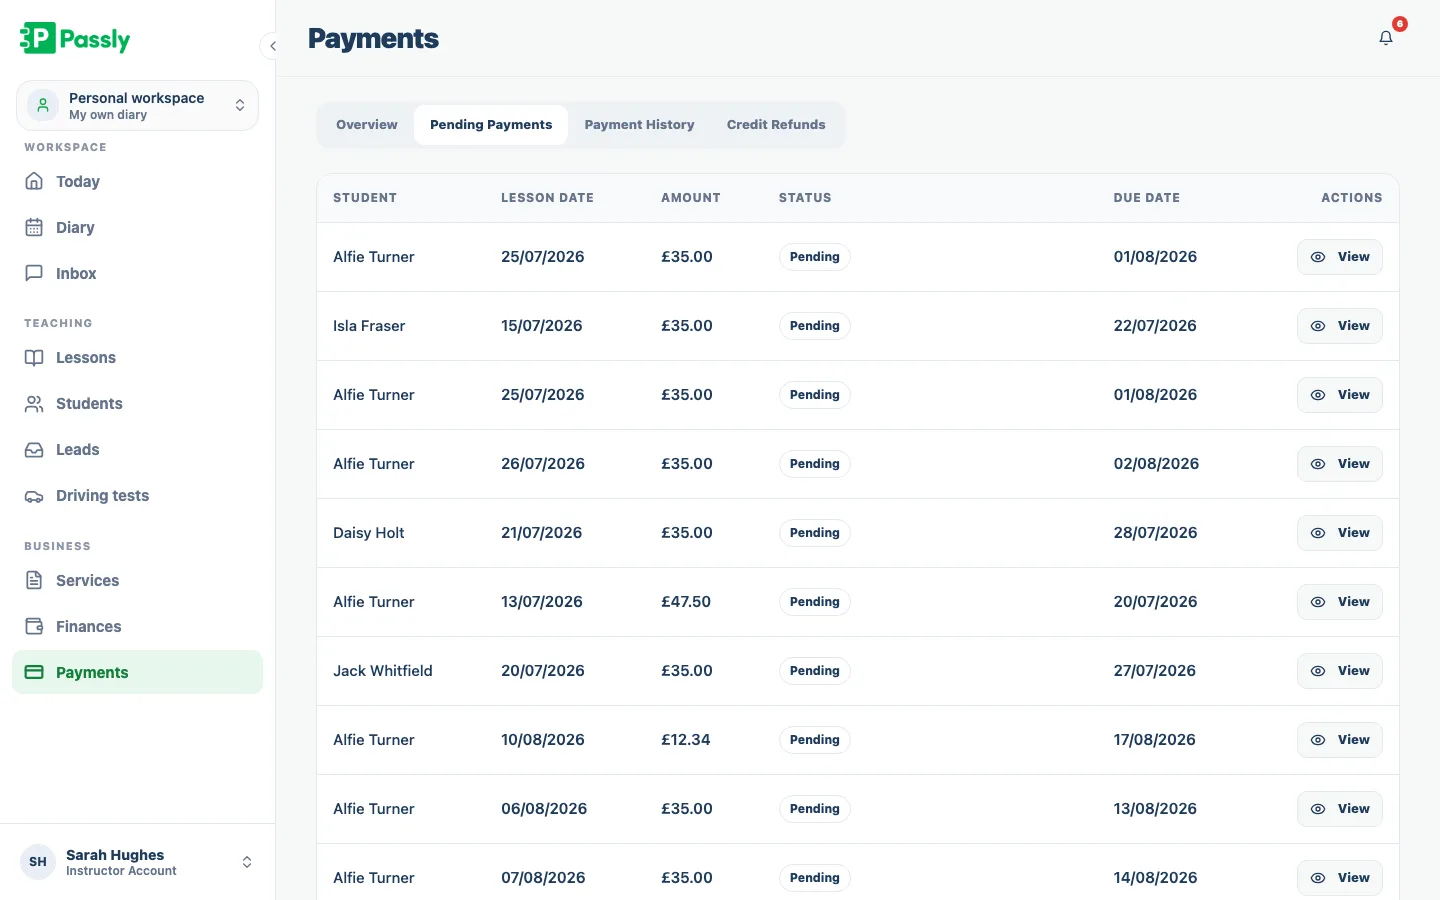Image resolution: width=1440 pixels, height=900 pixels.
Task: Select the Pending Payments tab
Action: (x=491, y=125)
